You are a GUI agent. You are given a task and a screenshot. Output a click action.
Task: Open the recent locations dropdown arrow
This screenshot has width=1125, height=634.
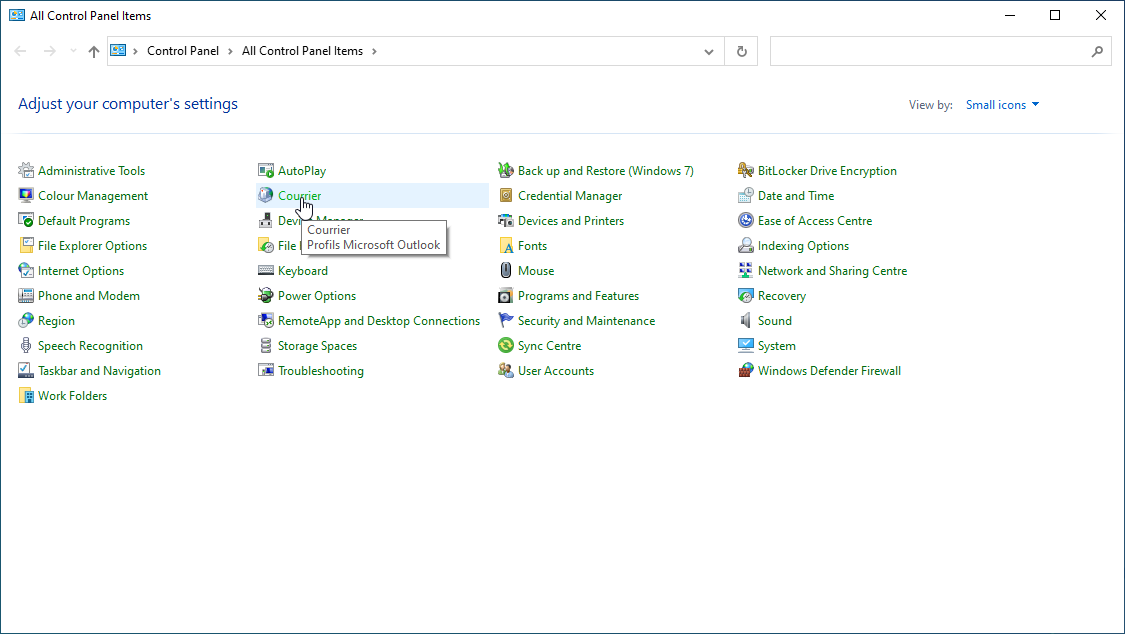[73, 51]
